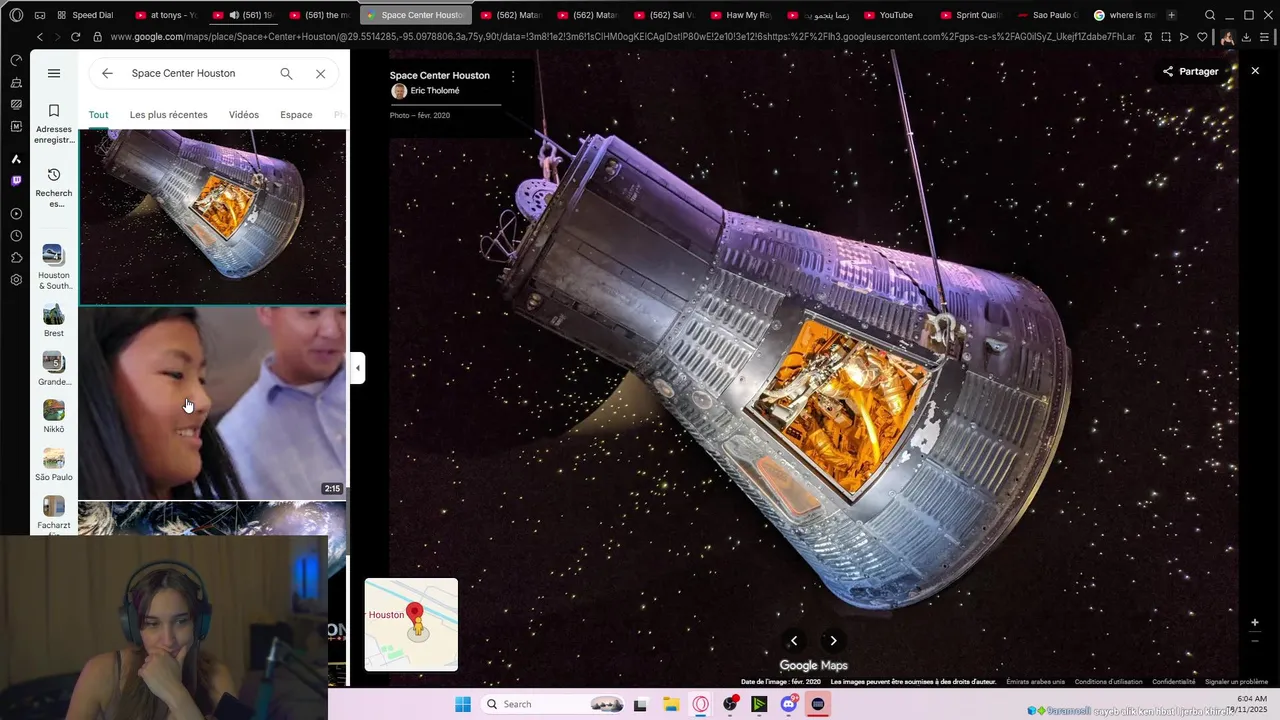Click the address bar URL

click(622, 37)
